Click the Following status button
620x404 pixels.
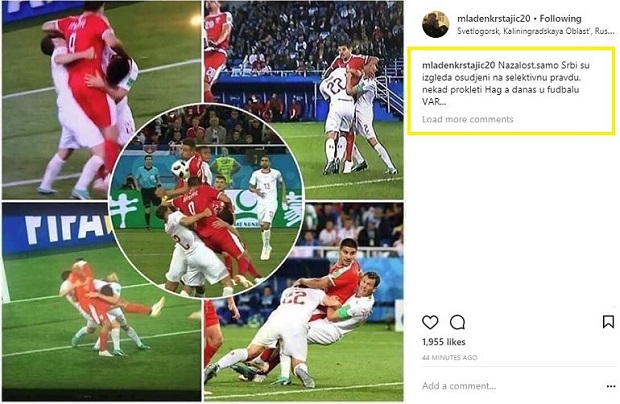(560, 19)
